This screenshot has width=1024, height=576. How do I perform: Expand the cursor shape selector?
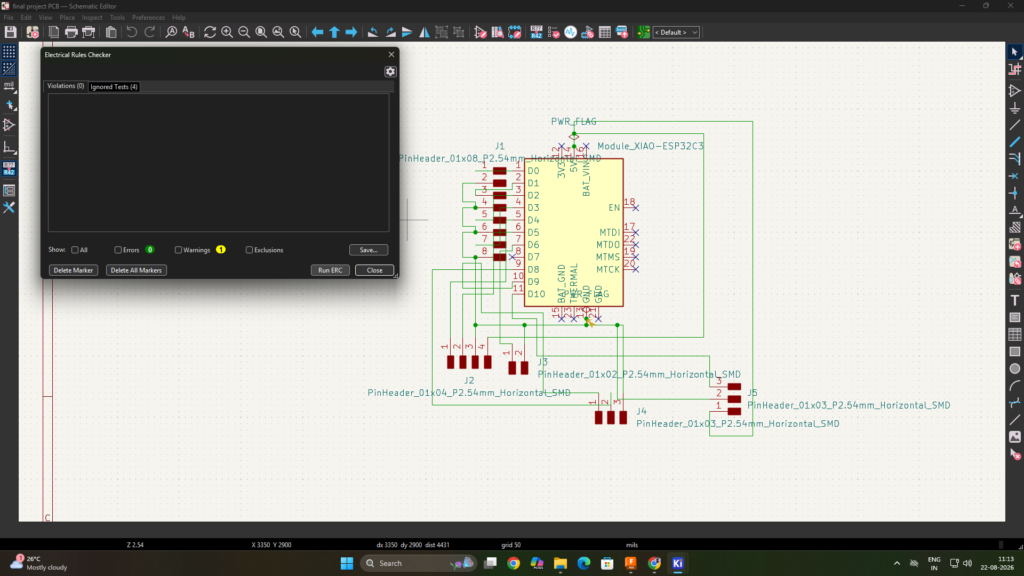click(9, 105)
